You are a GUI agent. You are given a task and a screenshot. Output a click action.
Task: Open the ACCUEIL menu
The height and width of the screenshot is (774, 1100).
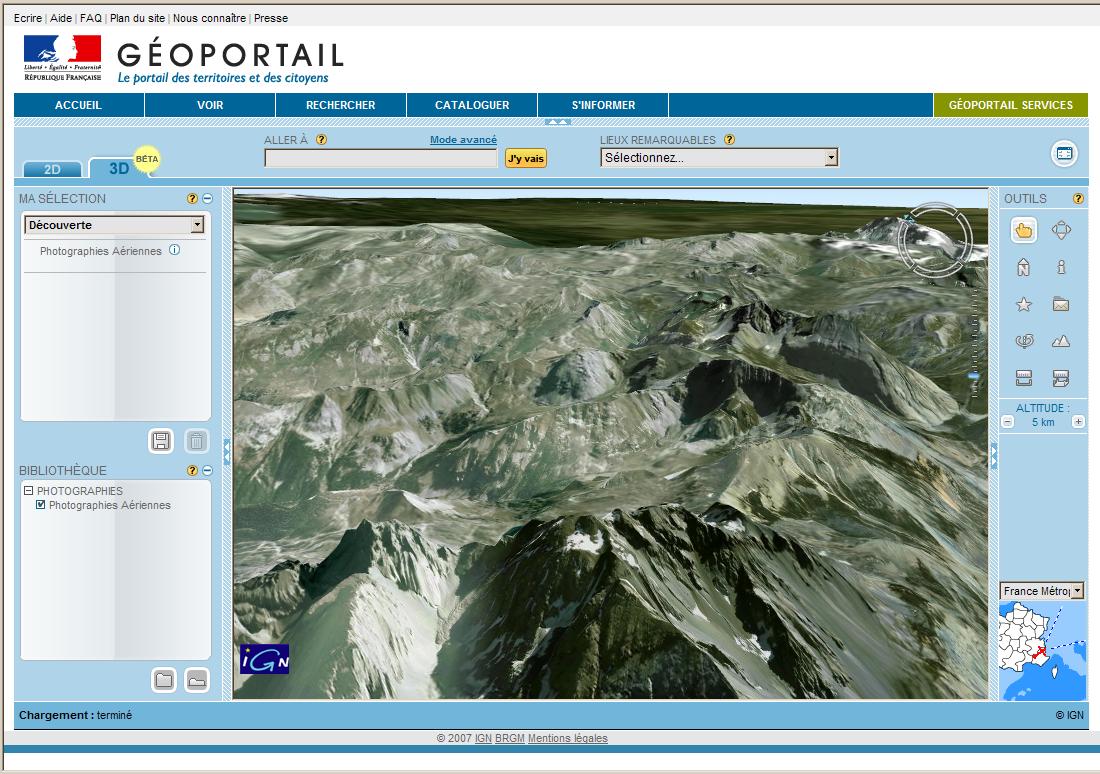79,105
